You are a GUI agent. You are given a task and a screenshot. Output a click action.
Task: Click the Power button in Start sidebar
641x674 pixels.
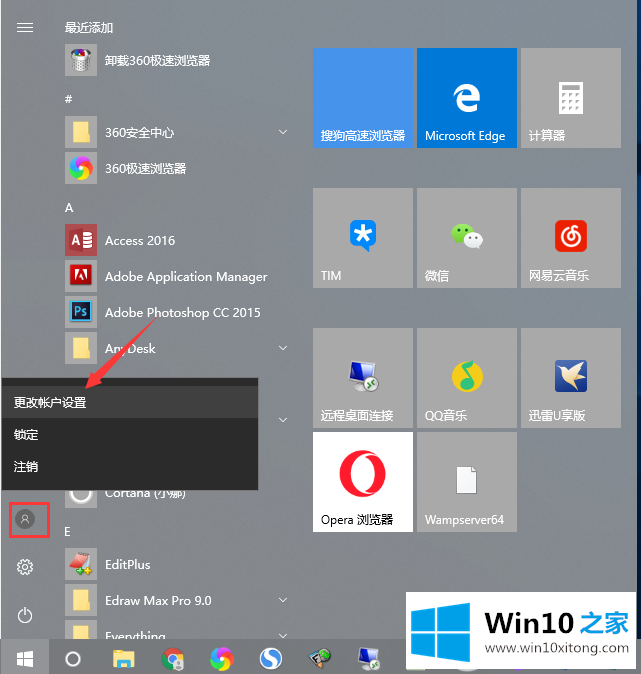click(x=25, y=616)
